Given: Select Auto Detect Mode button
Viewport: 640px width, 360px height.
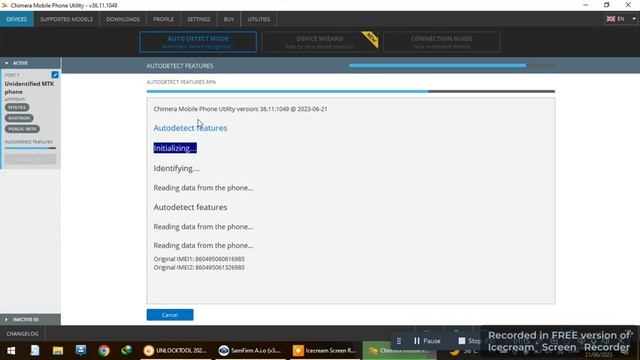Looking at the screenshot, I should pos(198,42).
